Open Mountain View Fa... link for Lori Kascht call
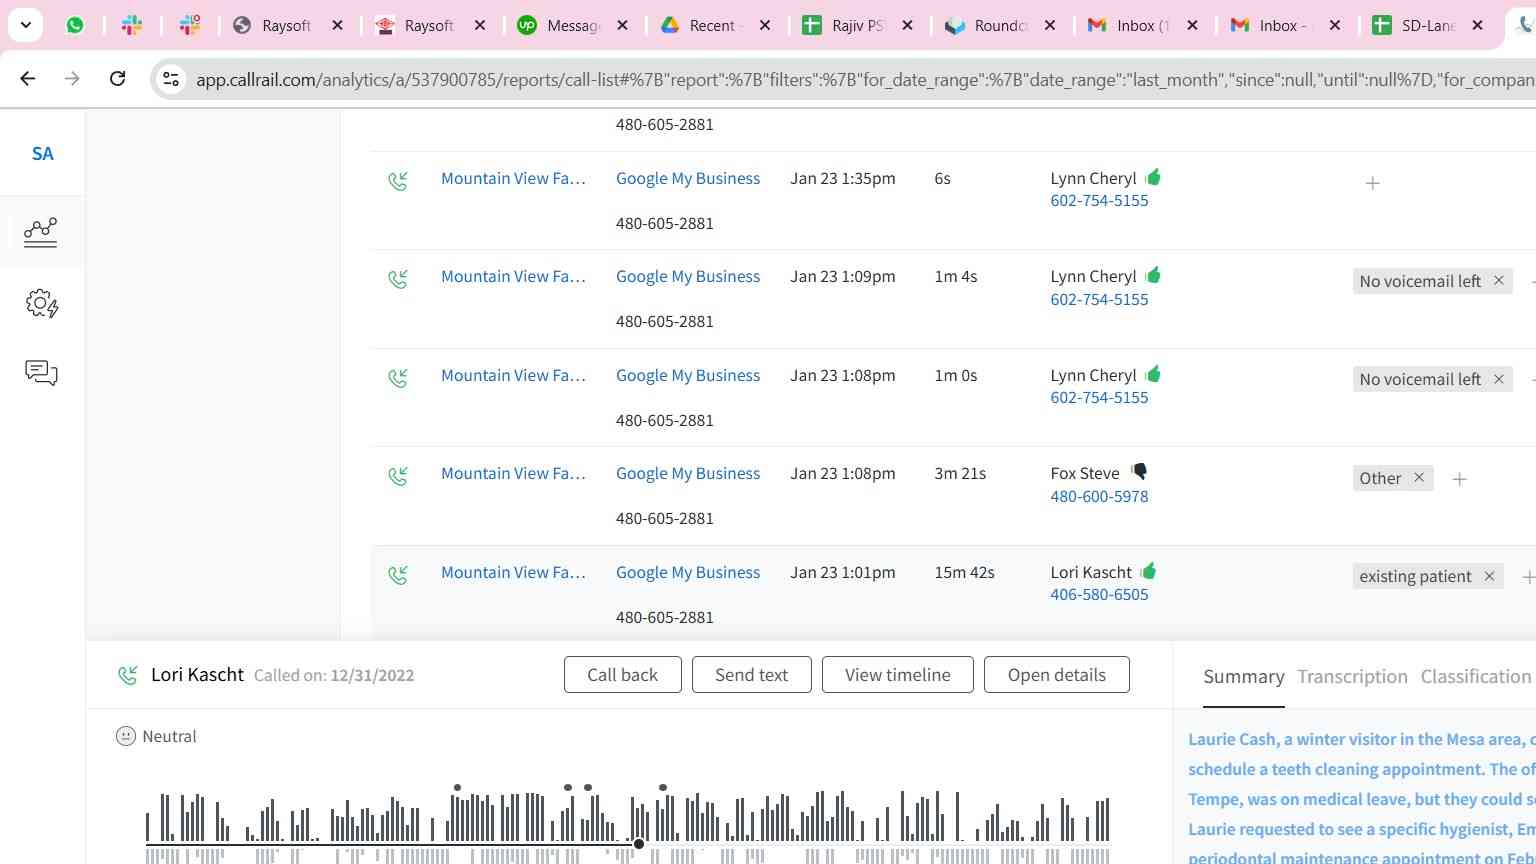Image resolution: width=1536 pixels, height=864 pixels. (x=513, y=573)
